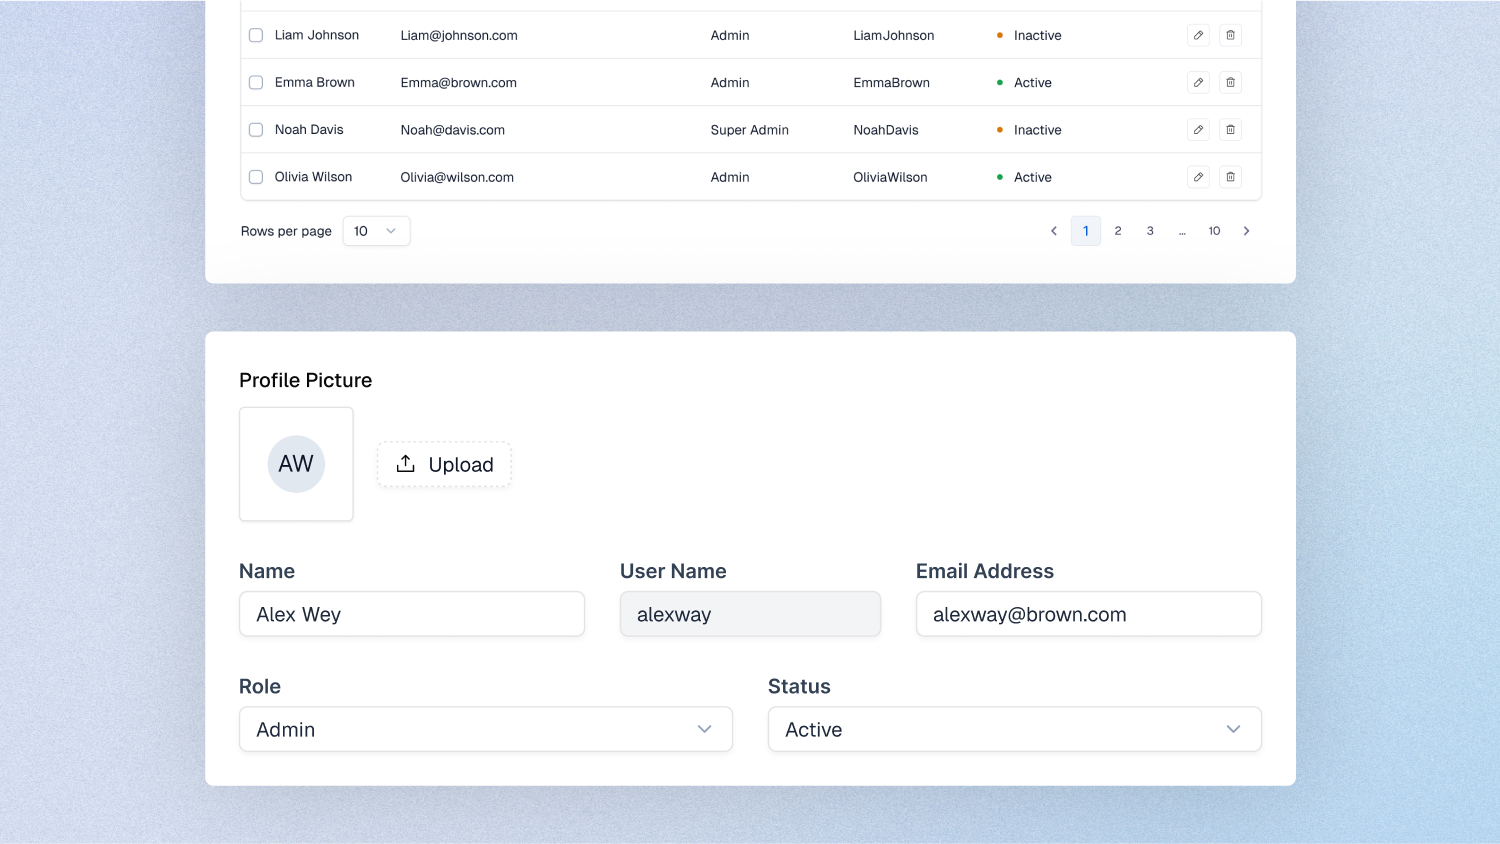1500x844 pixels.
Task: Go to page 2 of the table
Action: click(1118, 231)
